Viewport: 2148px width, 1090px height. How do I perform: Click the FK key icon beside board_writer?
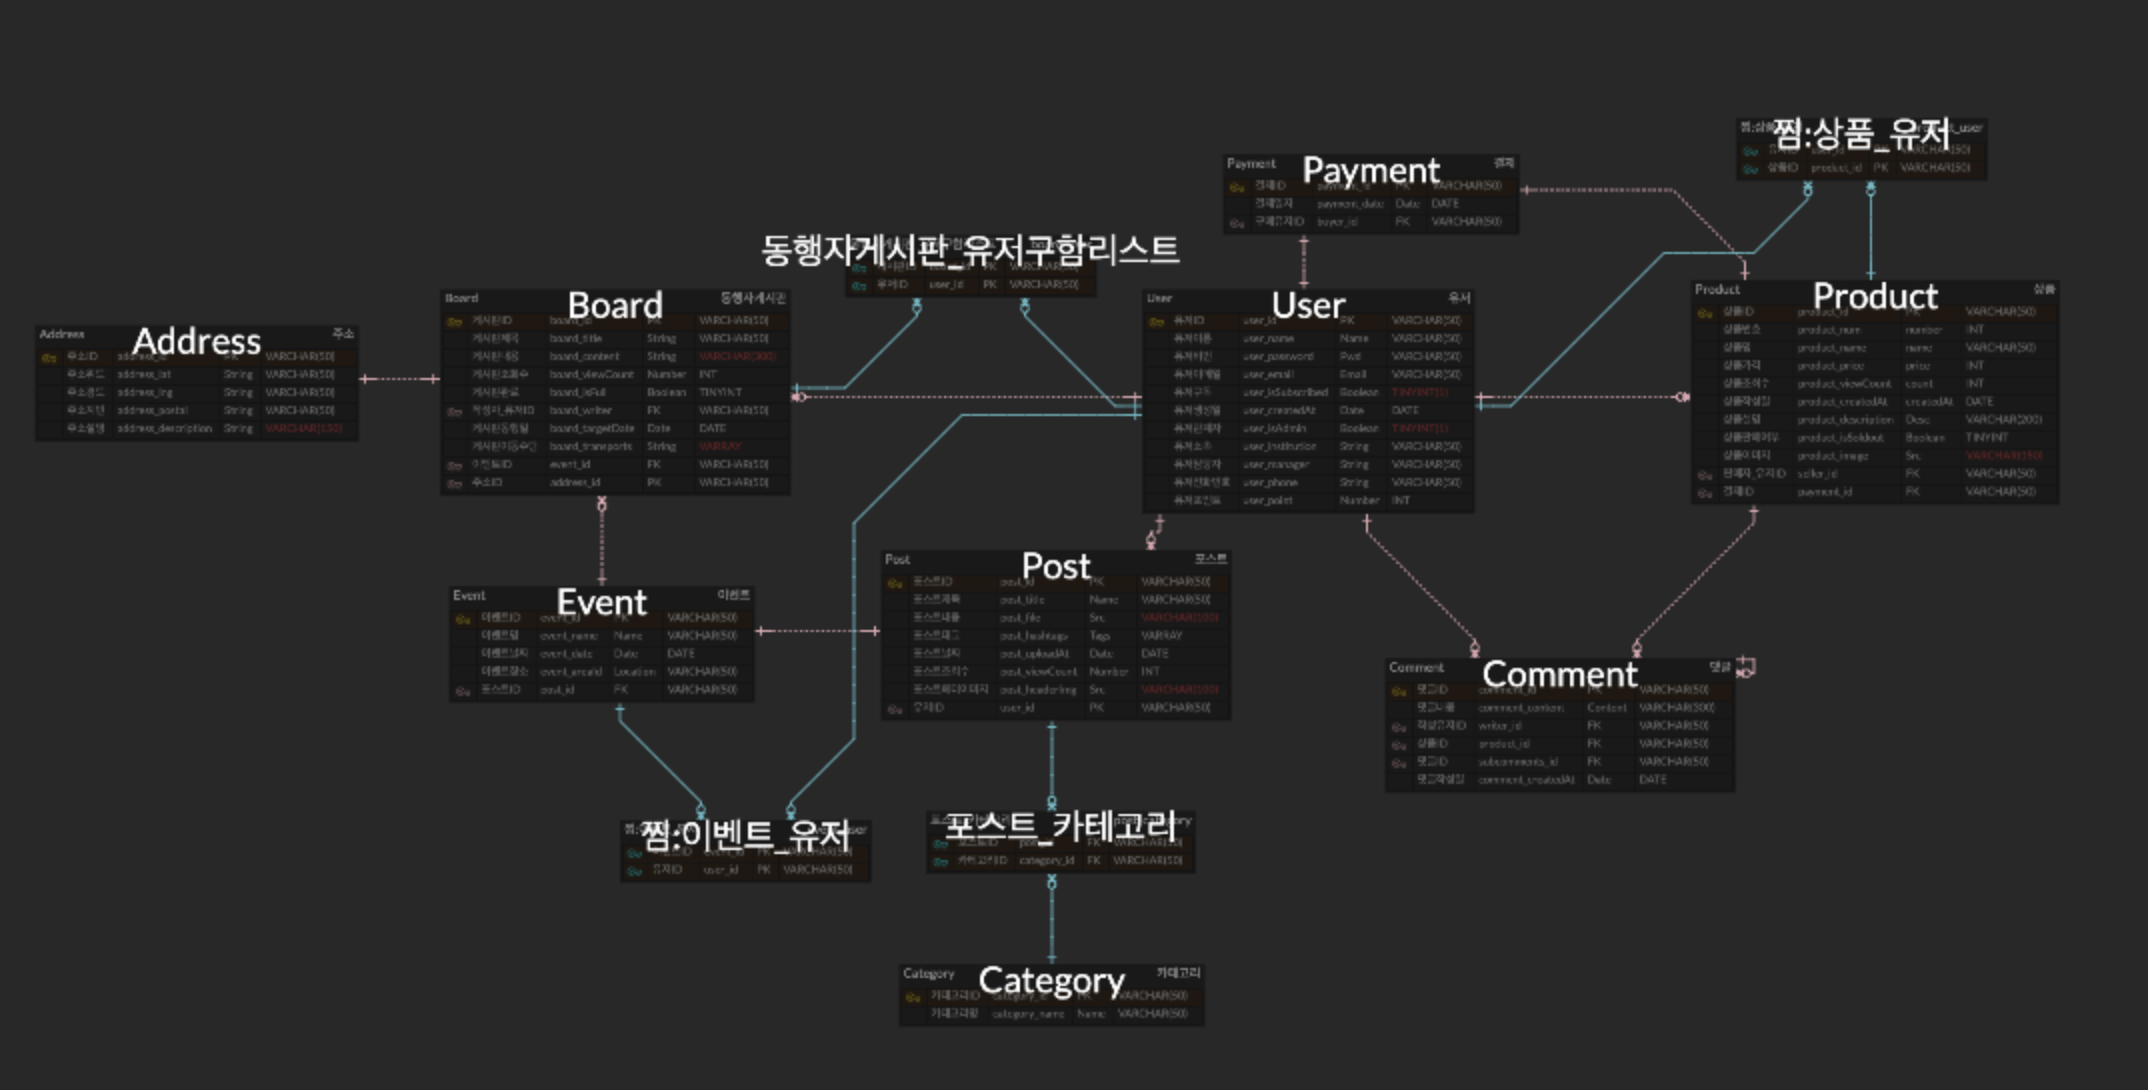(x=455, y=410)
